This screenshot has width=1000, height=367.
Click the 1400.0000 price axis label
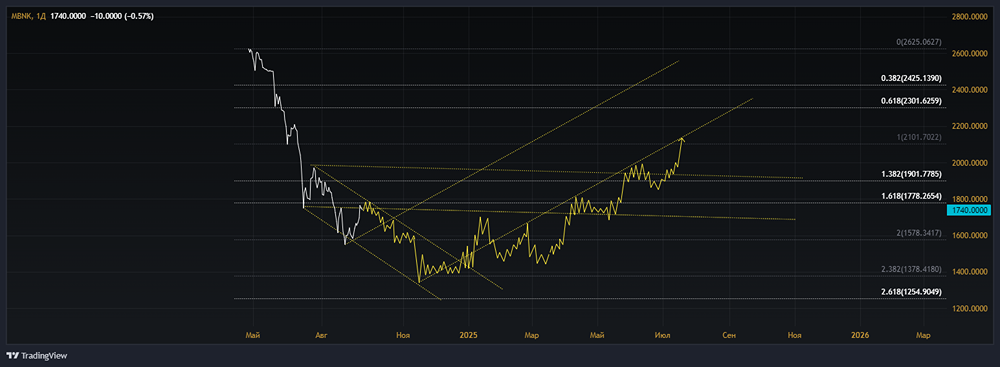tap(969, 272)
